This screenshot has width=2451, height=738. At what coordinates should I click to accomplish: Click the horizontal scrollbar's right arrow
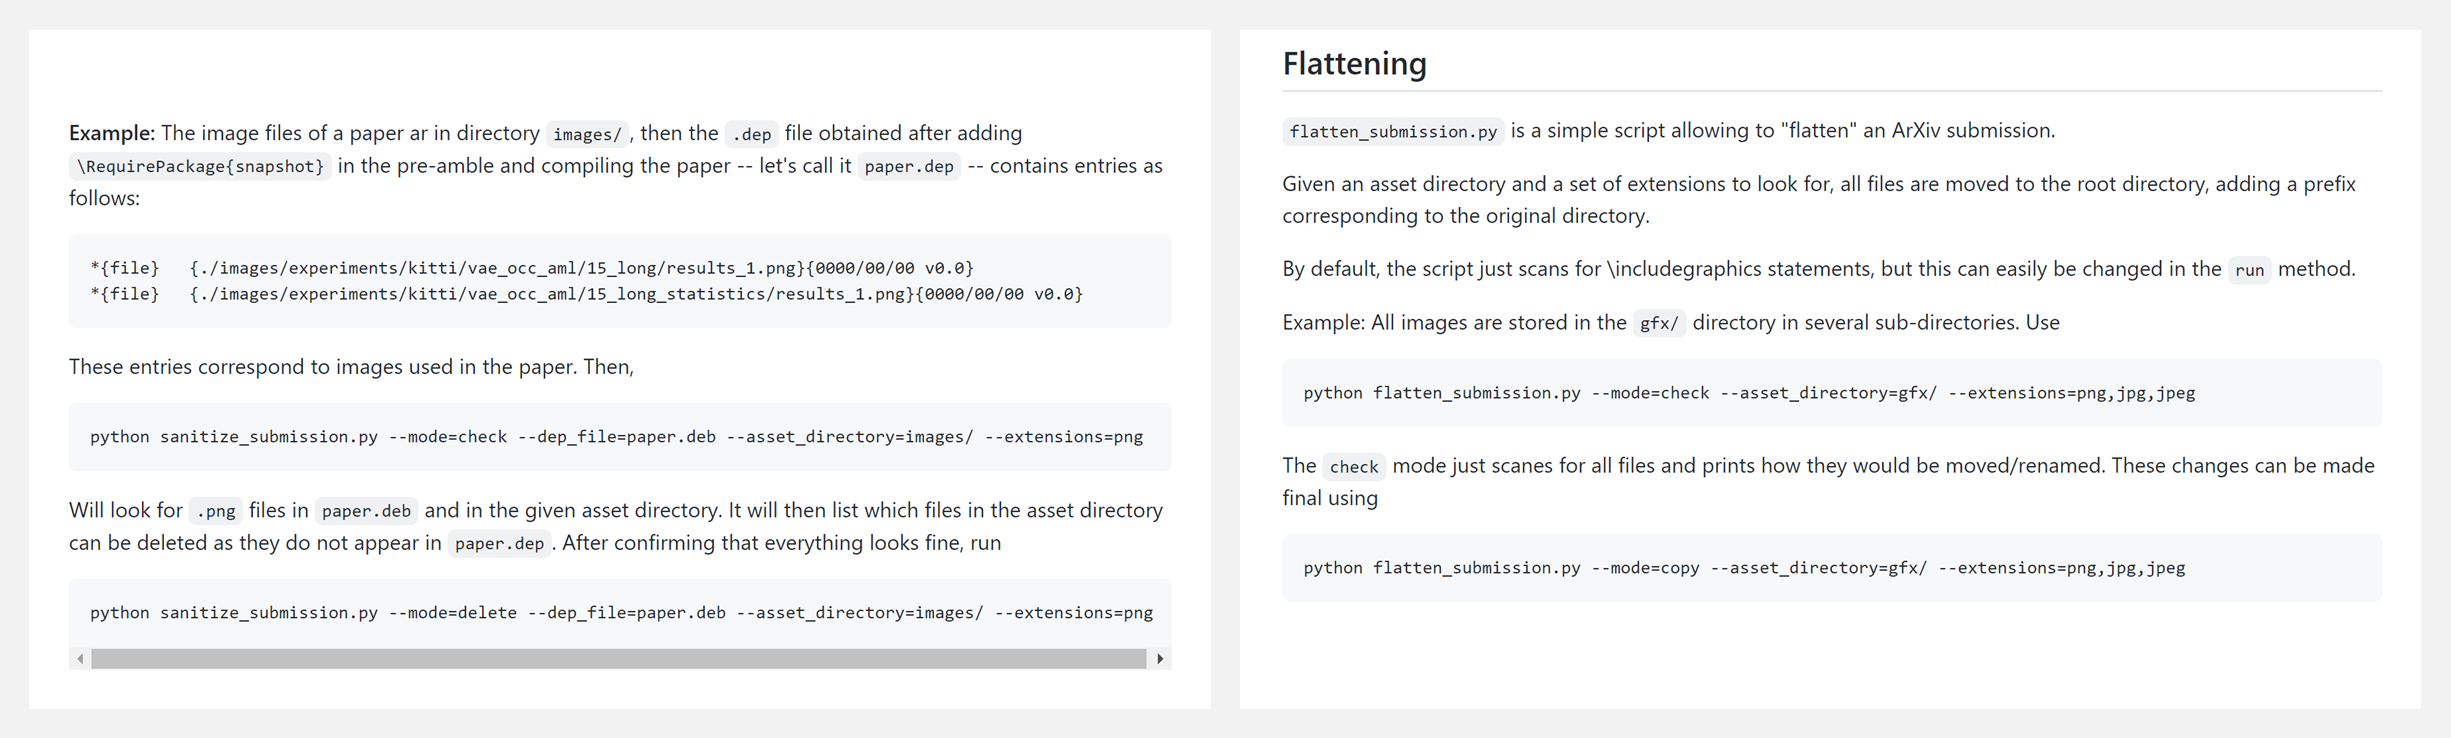[1160, 659]
